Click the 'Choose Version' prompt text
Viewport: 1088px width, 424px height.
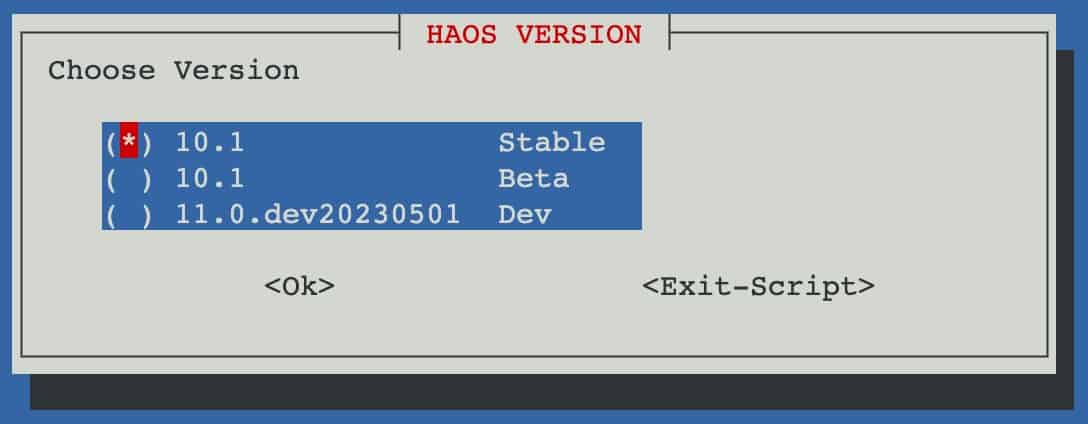(x=173, y=71)
